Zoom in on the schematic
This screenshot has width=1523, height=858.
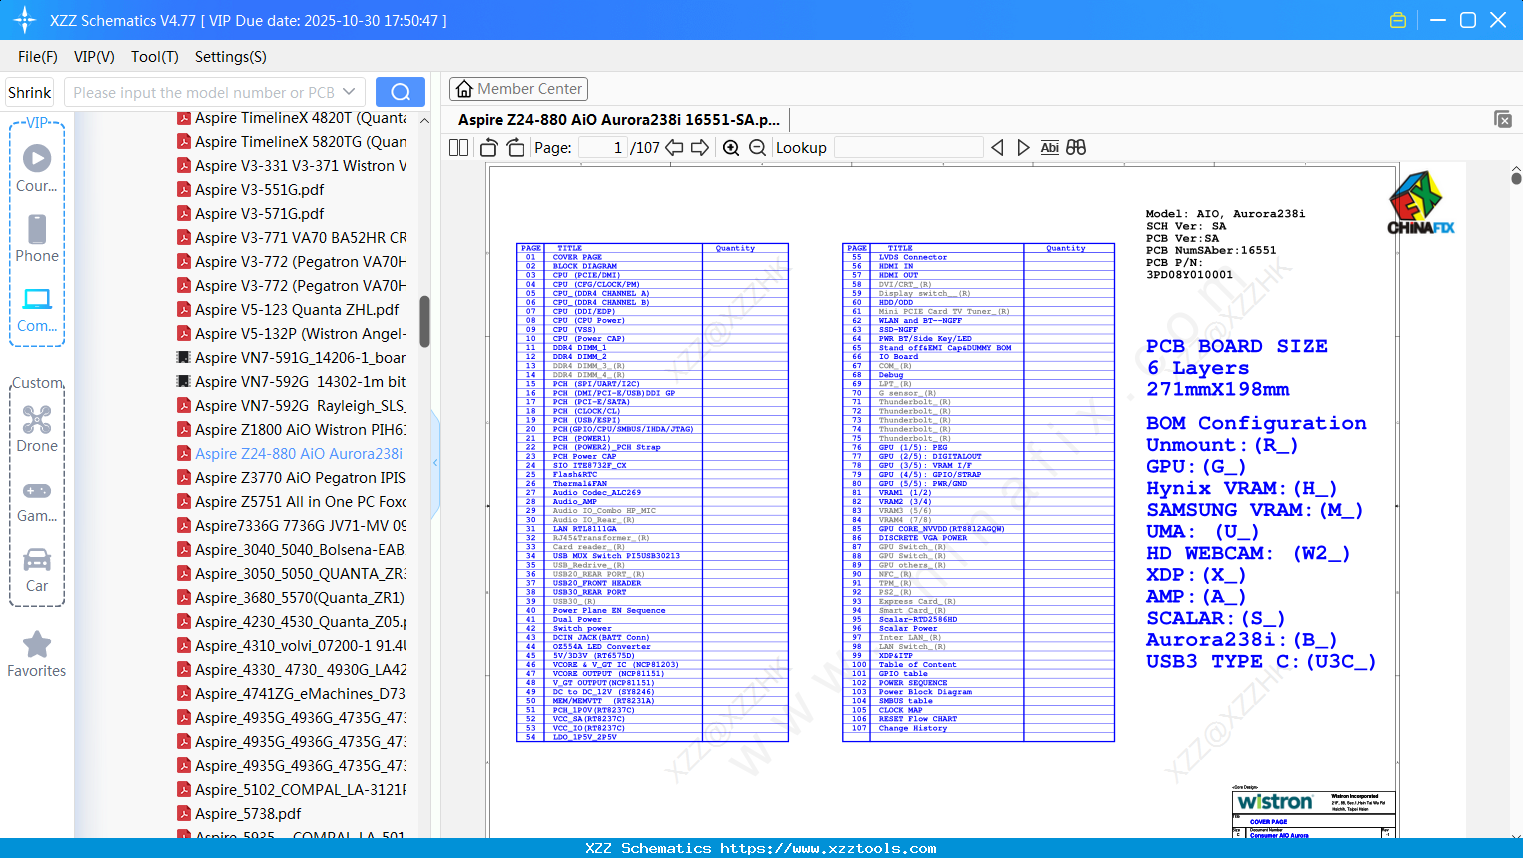point(731,148)
